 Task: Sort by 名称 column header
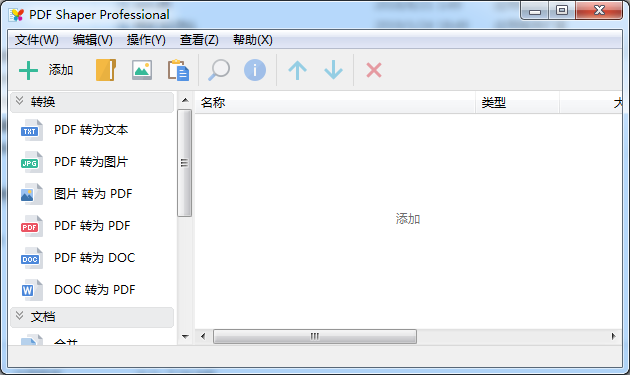pyautogui.click(x=335, y=103)
